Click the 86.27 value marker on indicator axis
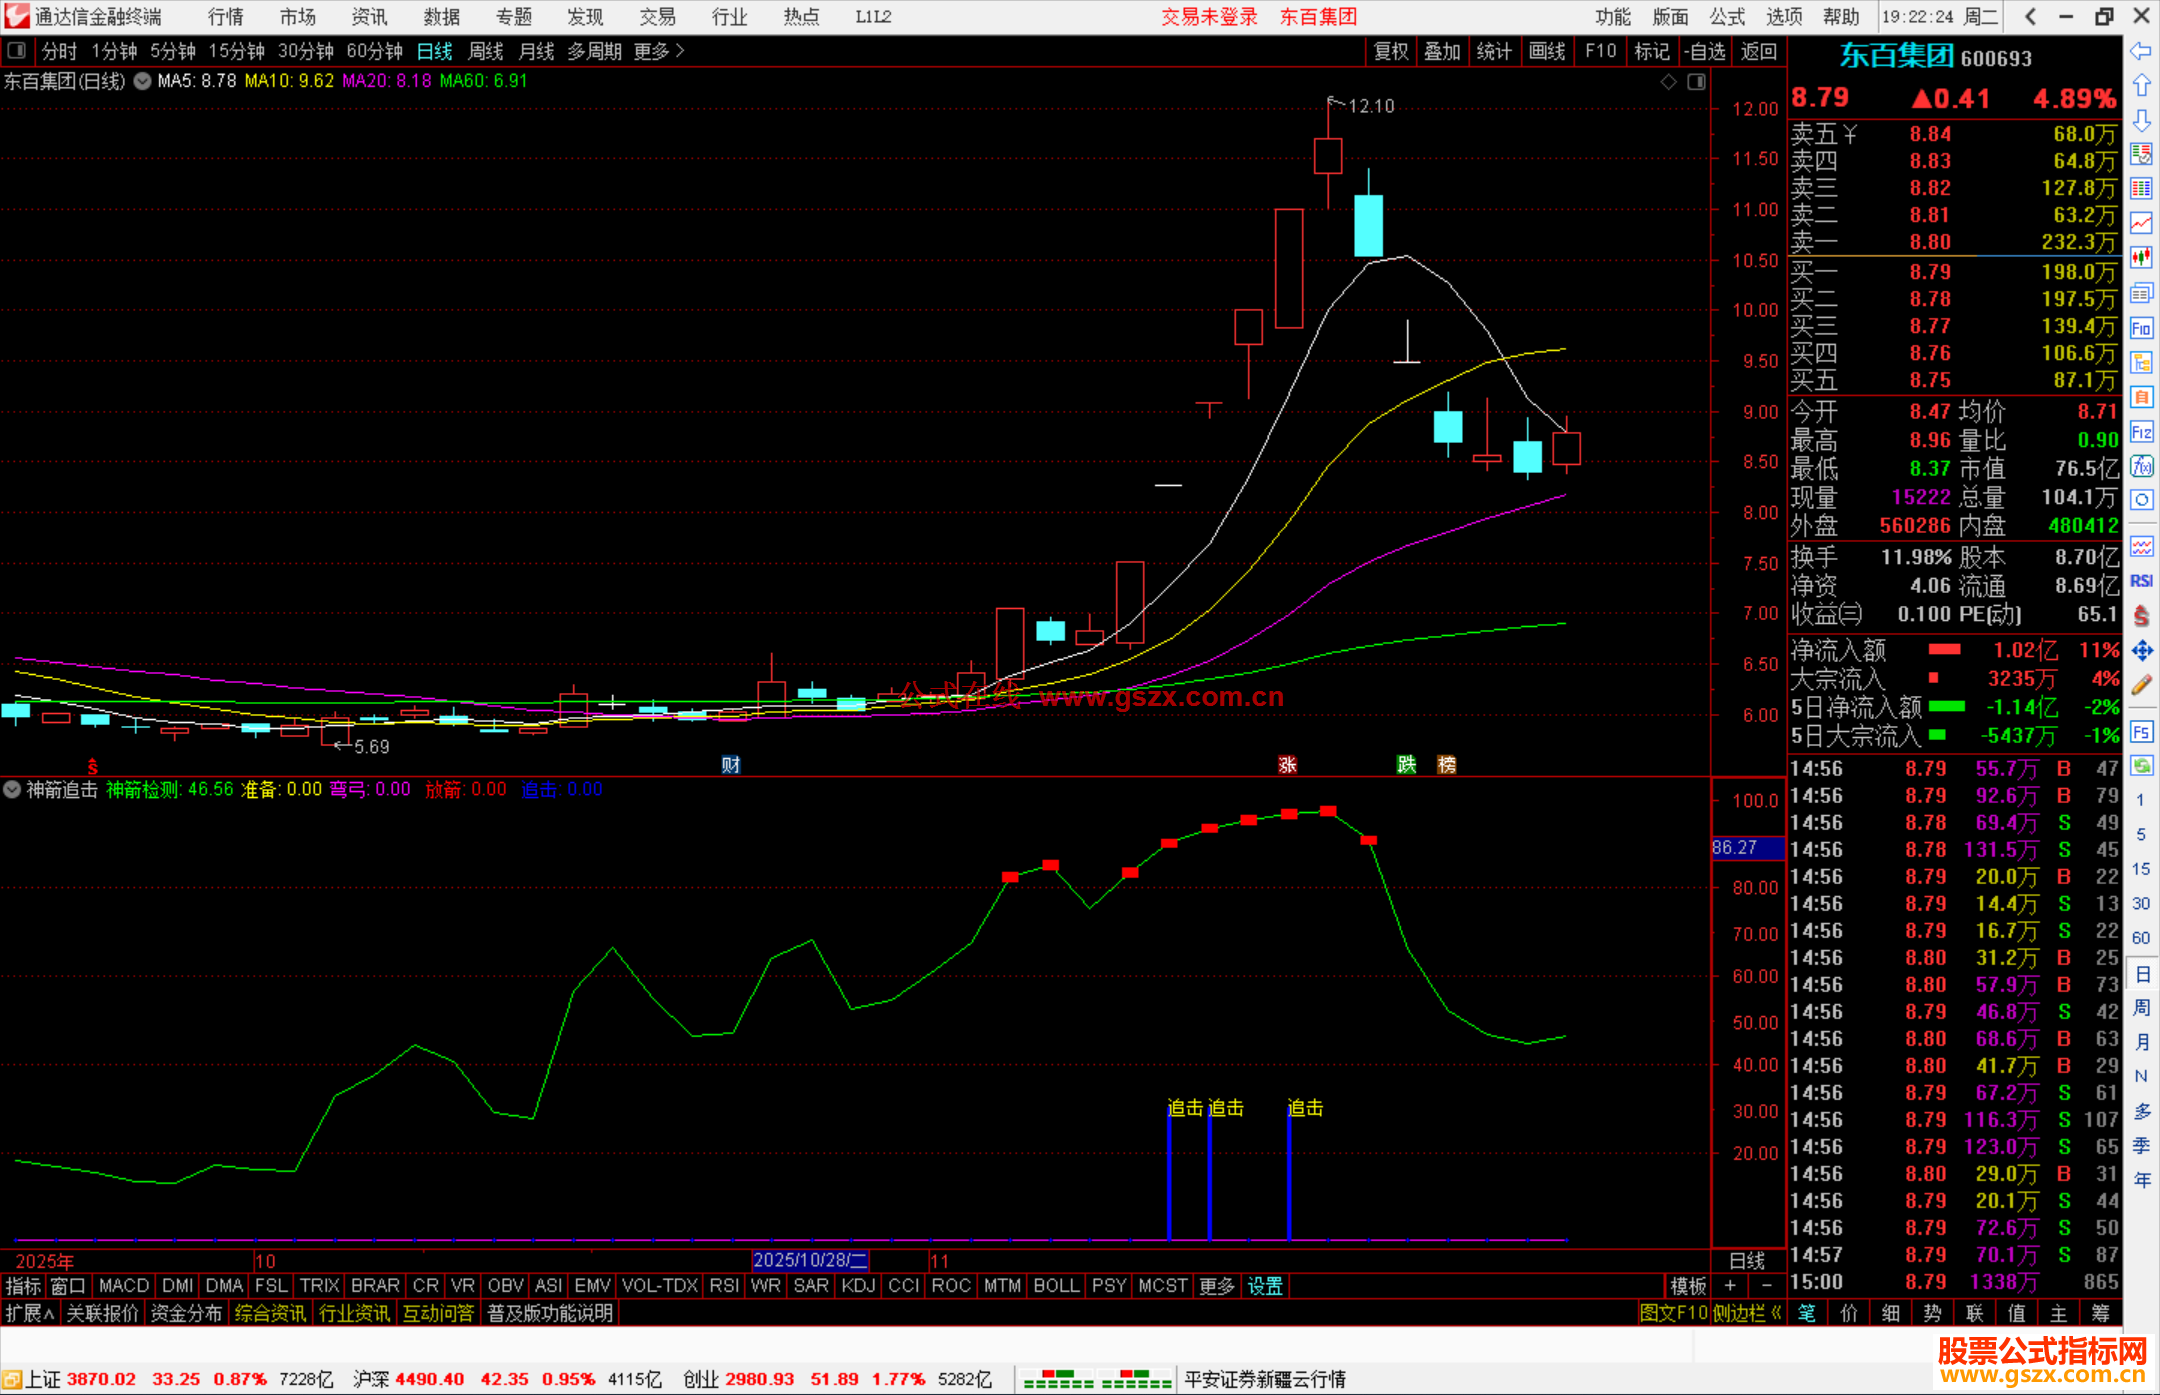This screenshot has width=2160, height=1395. 1747,848
